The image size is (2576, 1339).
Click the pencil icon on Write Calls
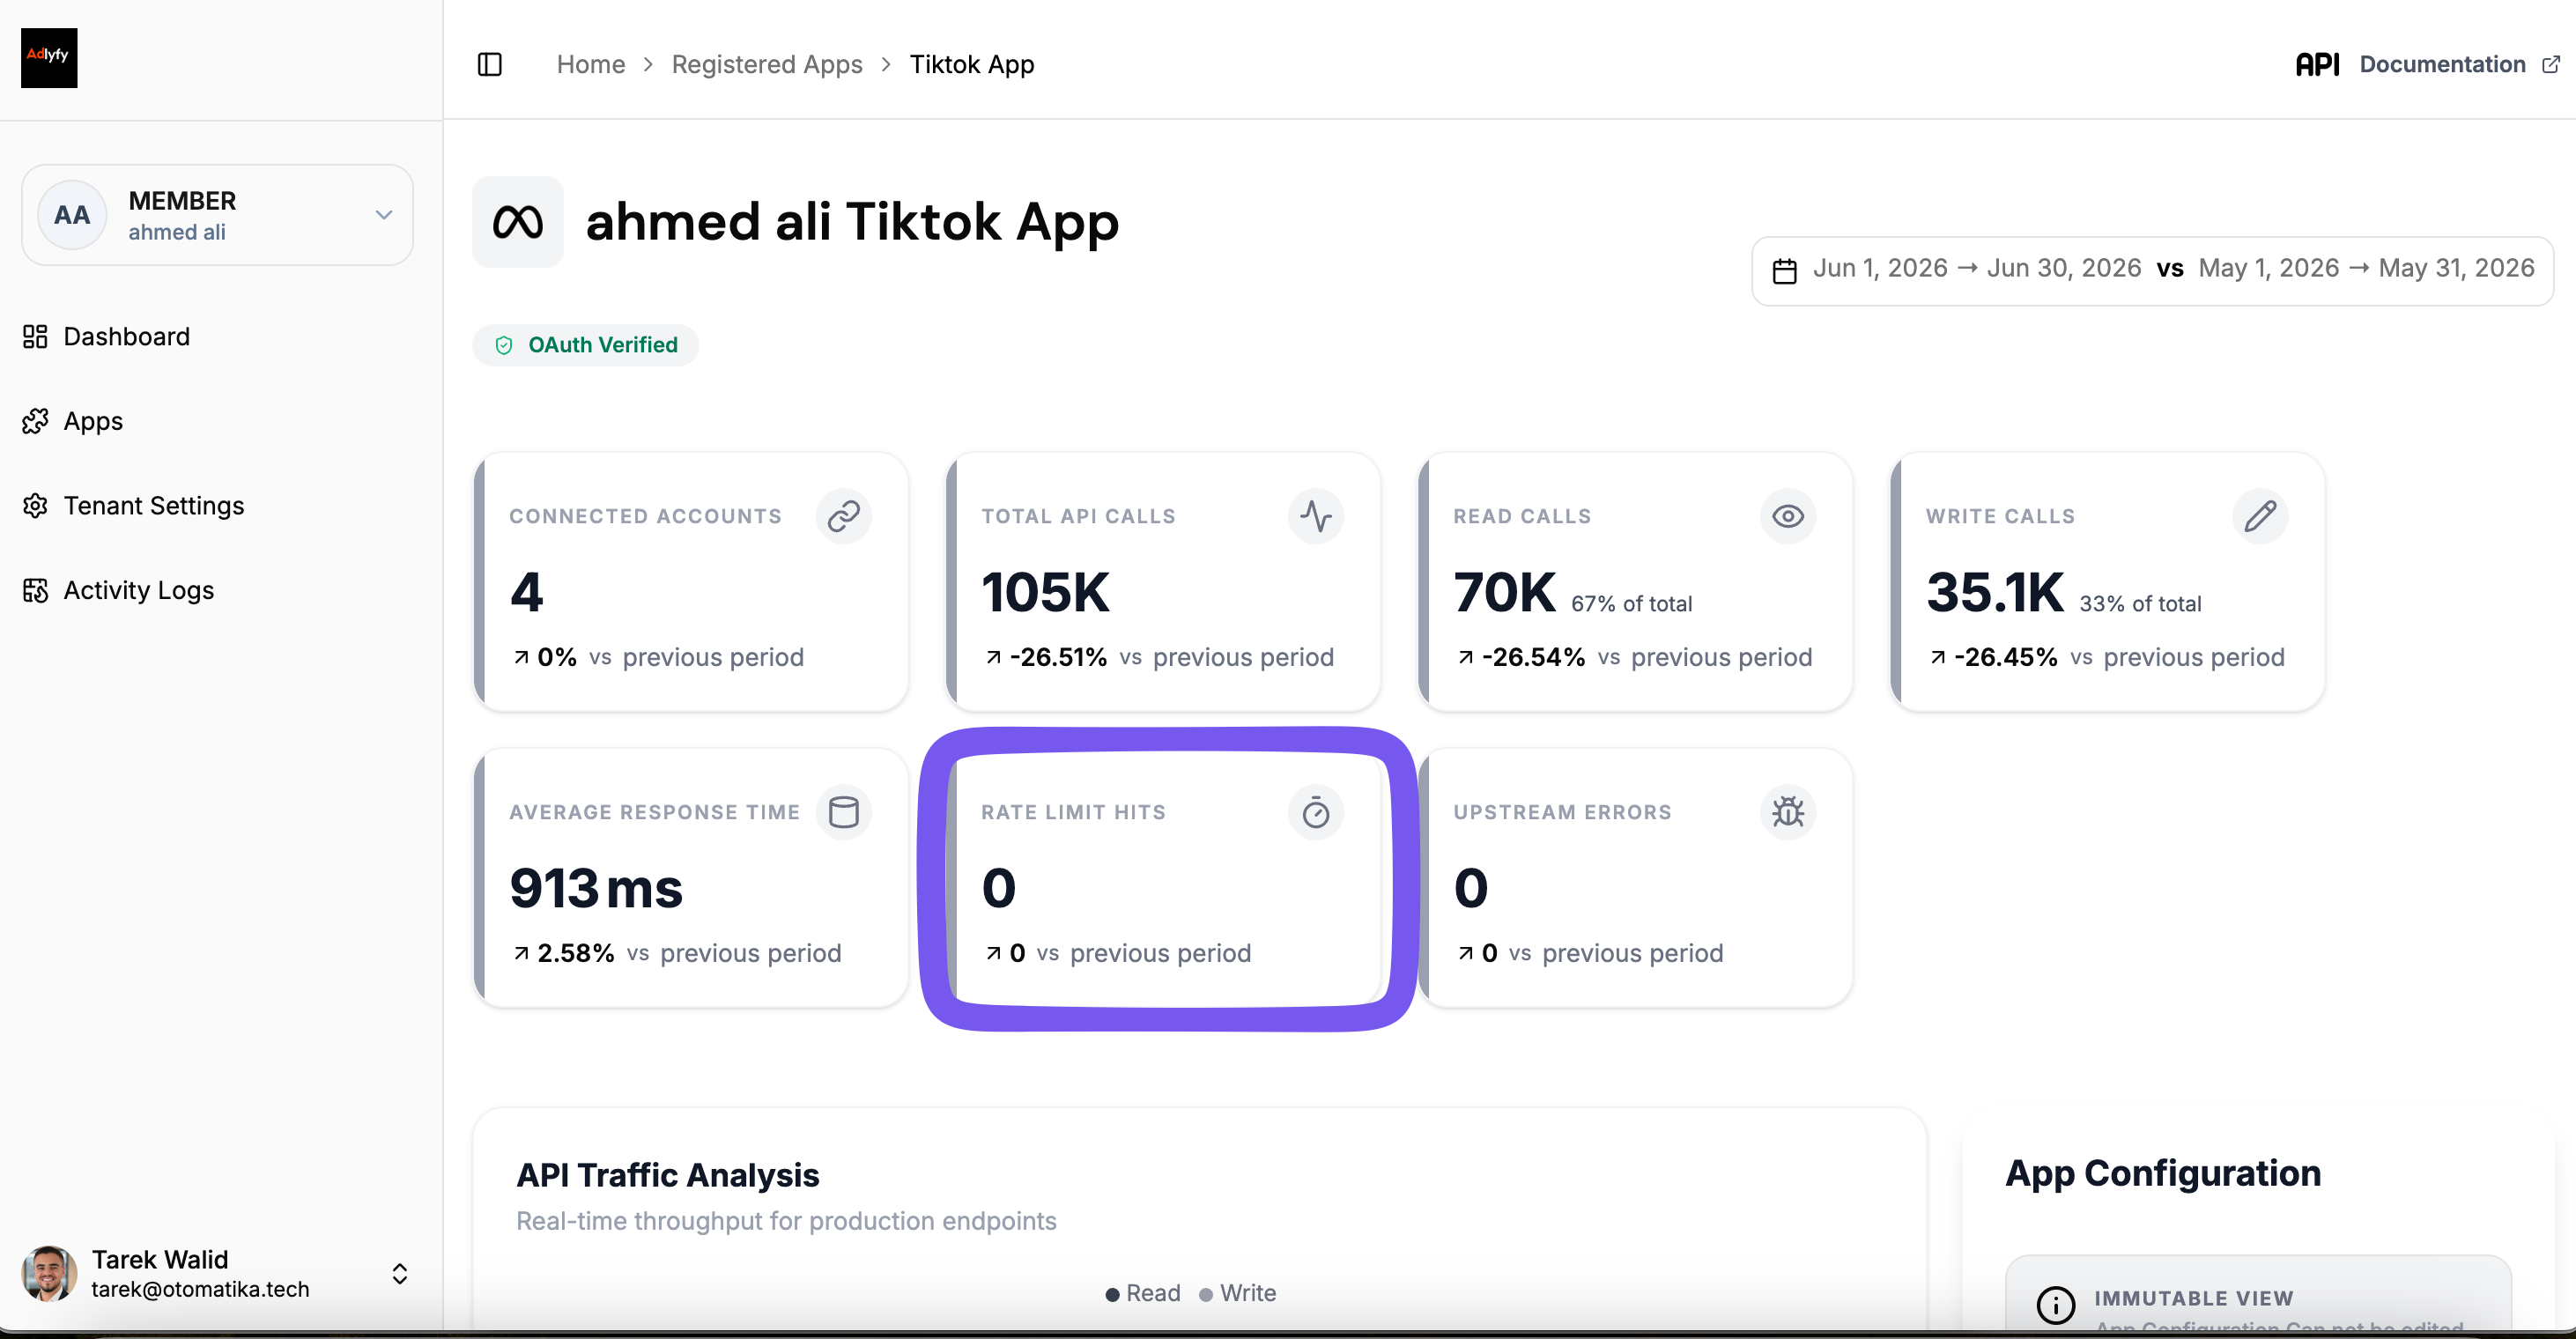coord(2259,516)
